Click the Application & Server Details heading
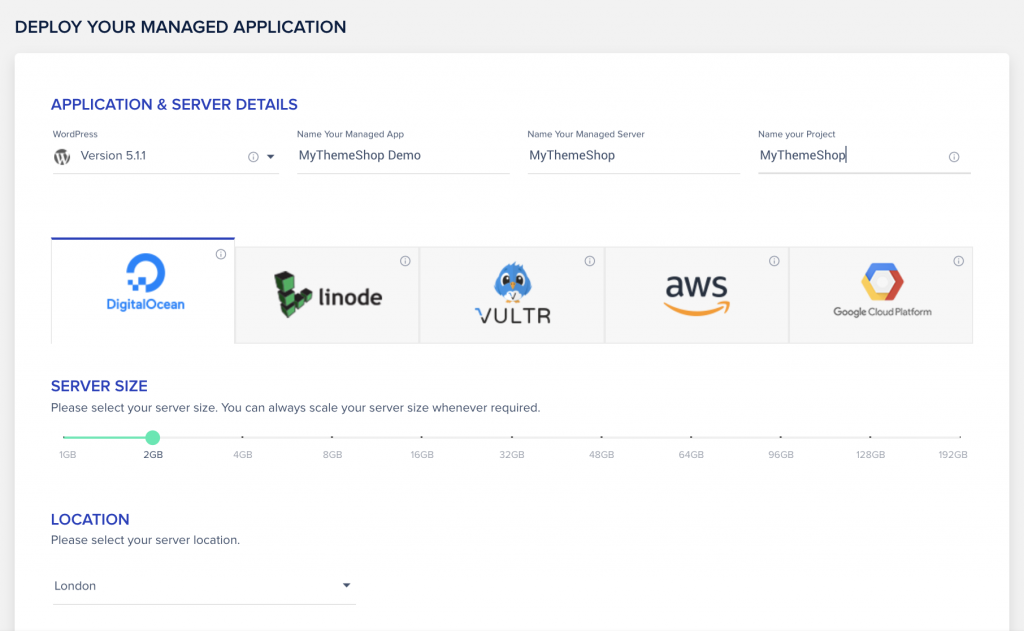 174,105
